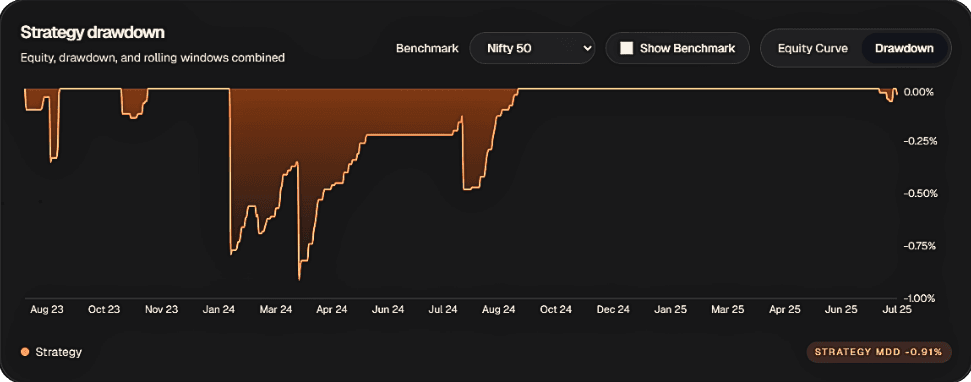Image resolution: width=971 pixels, height=382 pixels.
Task: Click the Jan 25 axis label
Action: click(670, 309)
